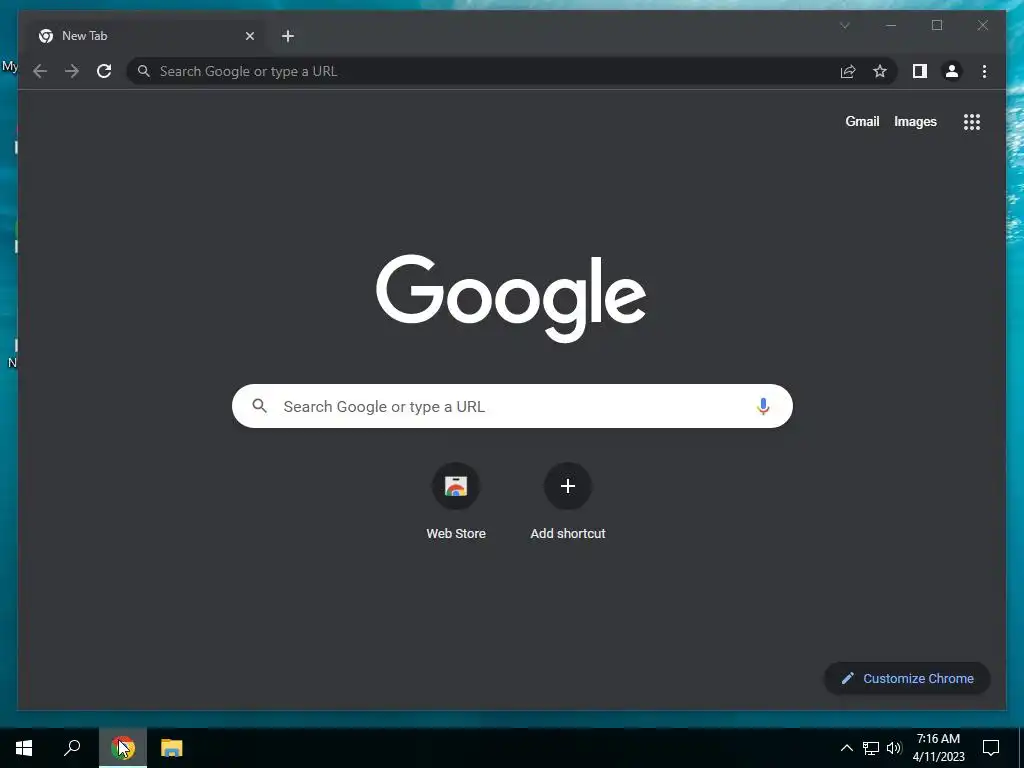Open the Chrome three-dot menu
Screen dimensions: 1024x768
coord(984,71)
